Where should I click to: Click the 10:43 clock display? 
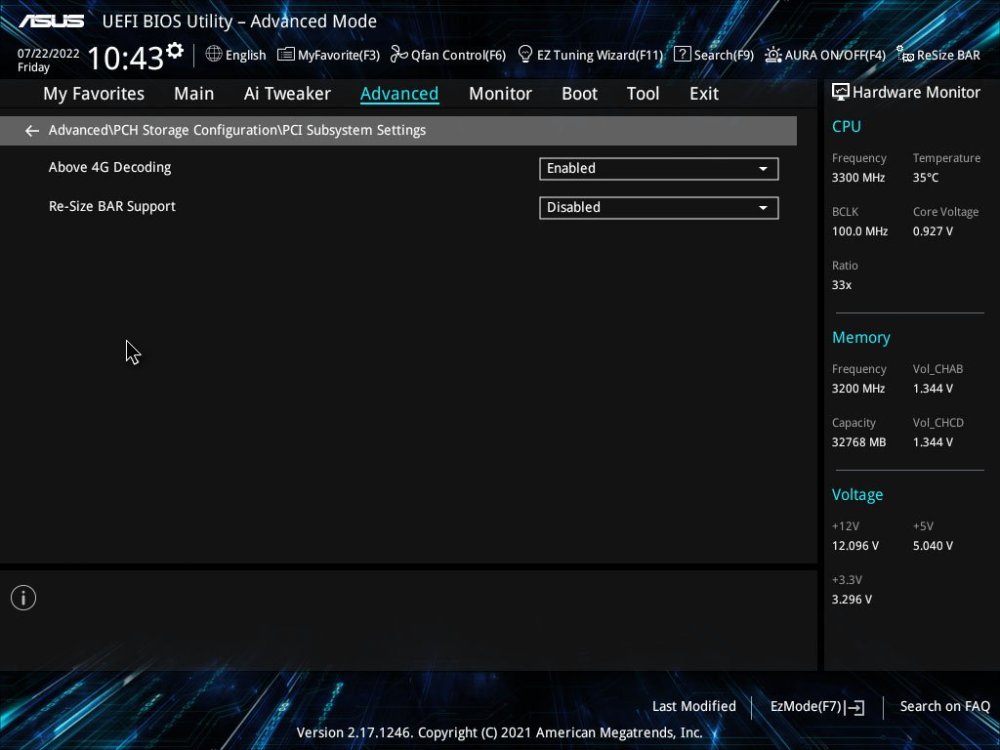pyautogui.click(x=126, y=59)
